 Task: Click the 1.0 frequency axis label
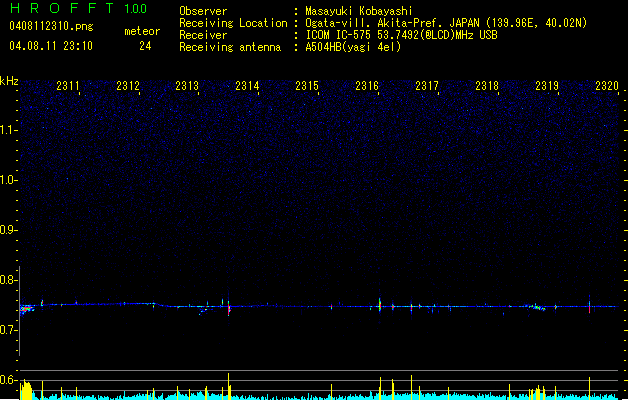point(9,180)
